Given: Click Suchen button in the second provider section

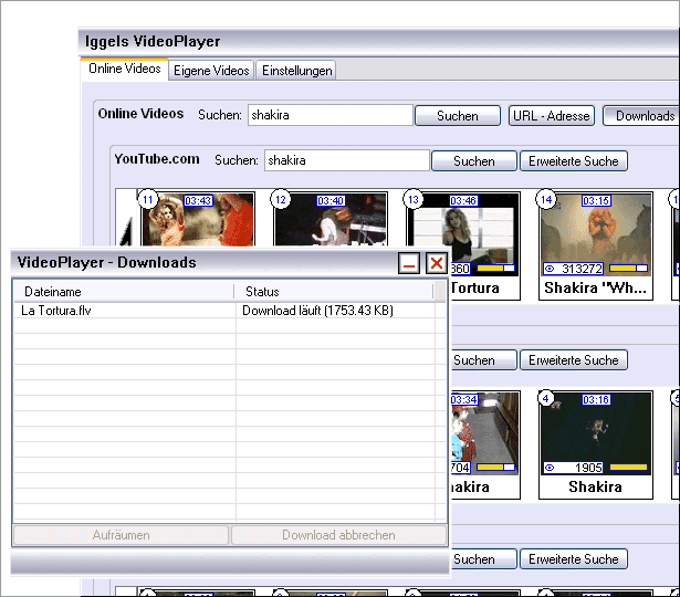Looking at the screenshot, I should [484, 360].
